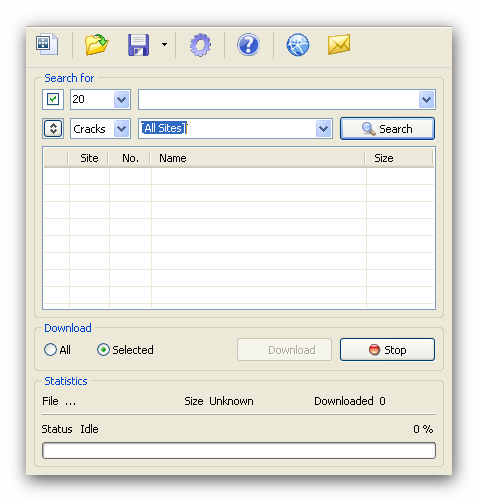Select the Selected radio button

coord(103,350)
